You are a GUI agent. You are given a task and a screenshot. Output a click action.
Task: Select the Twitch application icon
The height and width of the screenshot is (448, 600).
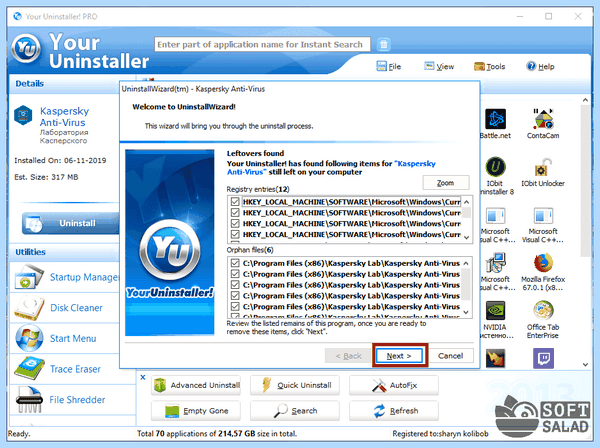coord(543,358)
